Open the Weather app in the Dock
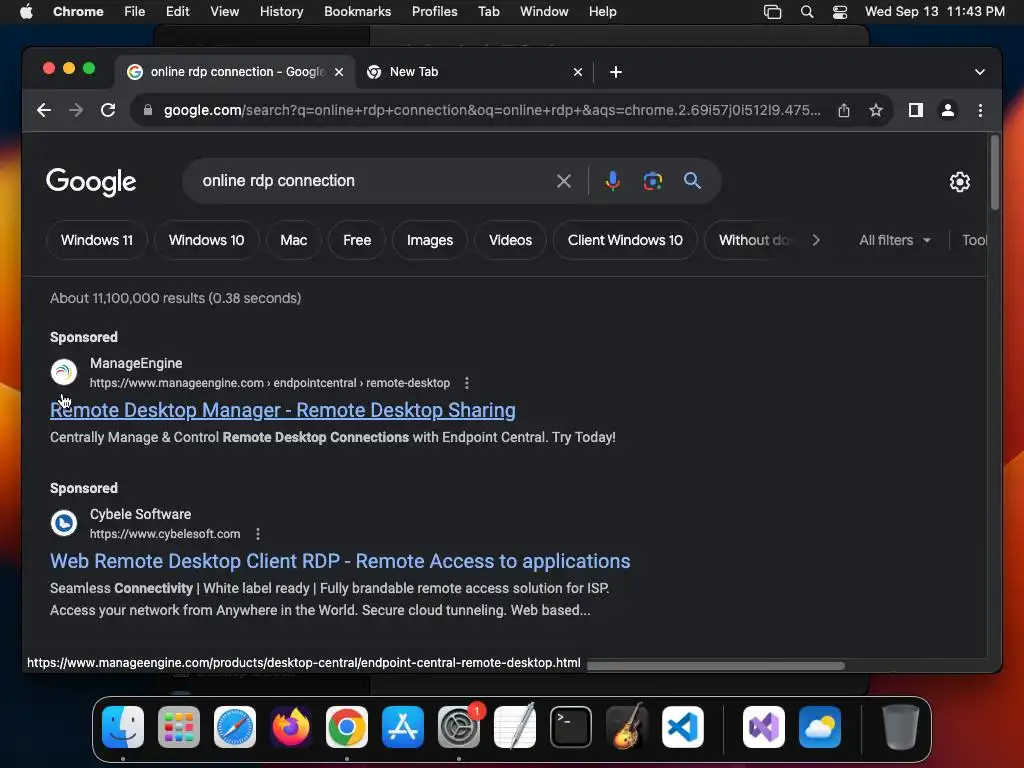This screenshot has height=768, width=1024. (820, 727)
